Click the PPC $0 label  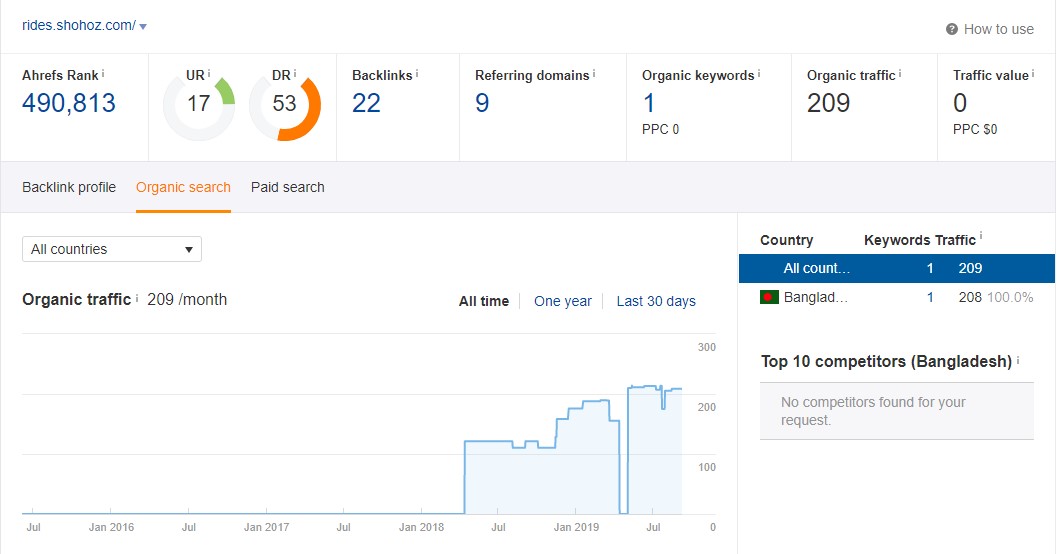[975, 129]
